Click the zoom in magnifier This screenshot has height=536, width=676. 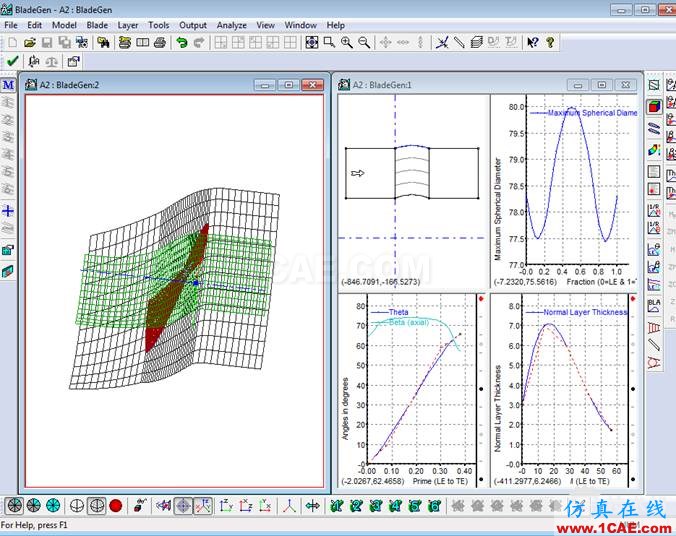pos(347,42)
